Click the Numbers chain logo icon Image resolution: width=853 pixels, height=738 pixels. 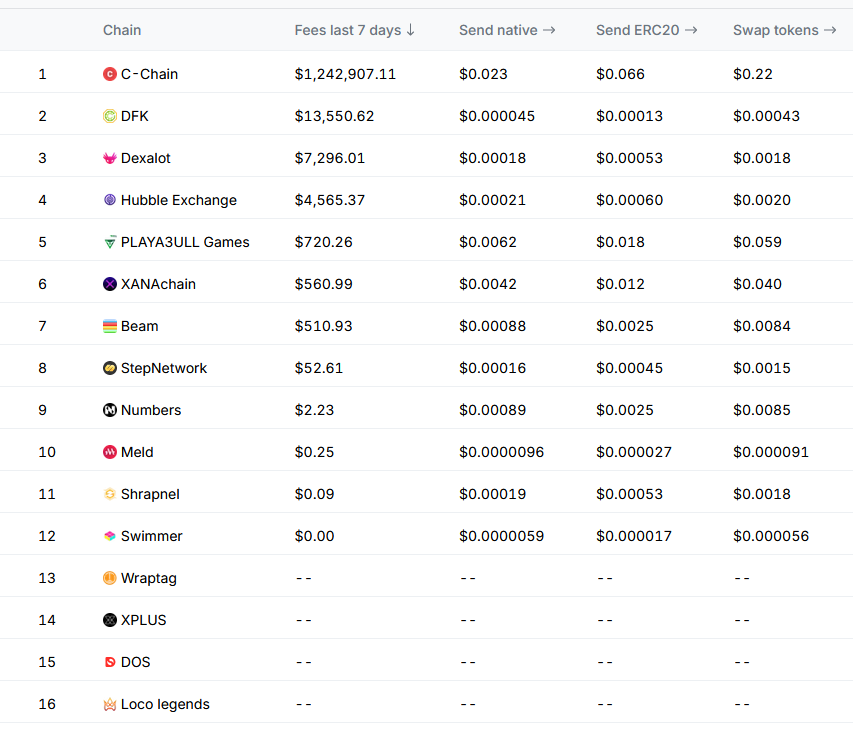point(110,410)
